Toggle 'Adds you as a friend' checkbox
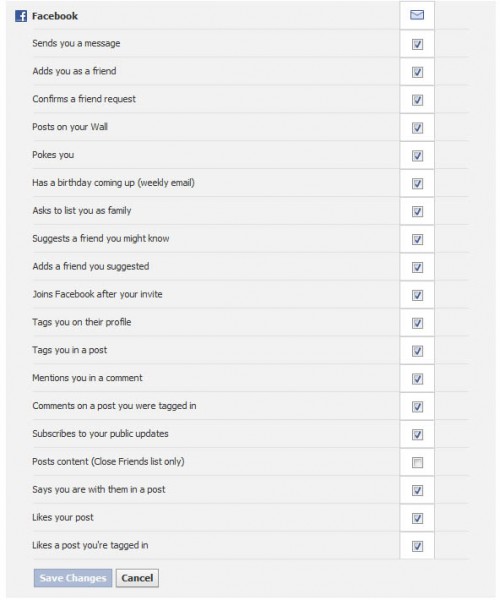Screen dimensions: 500x600 [417, 72]
